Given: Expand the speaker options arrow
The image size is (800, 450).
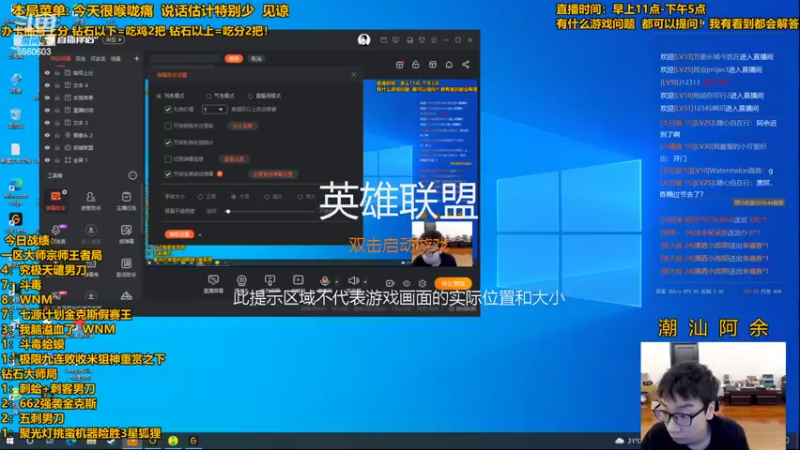Looking at the screenshot, I should point(365,282).
